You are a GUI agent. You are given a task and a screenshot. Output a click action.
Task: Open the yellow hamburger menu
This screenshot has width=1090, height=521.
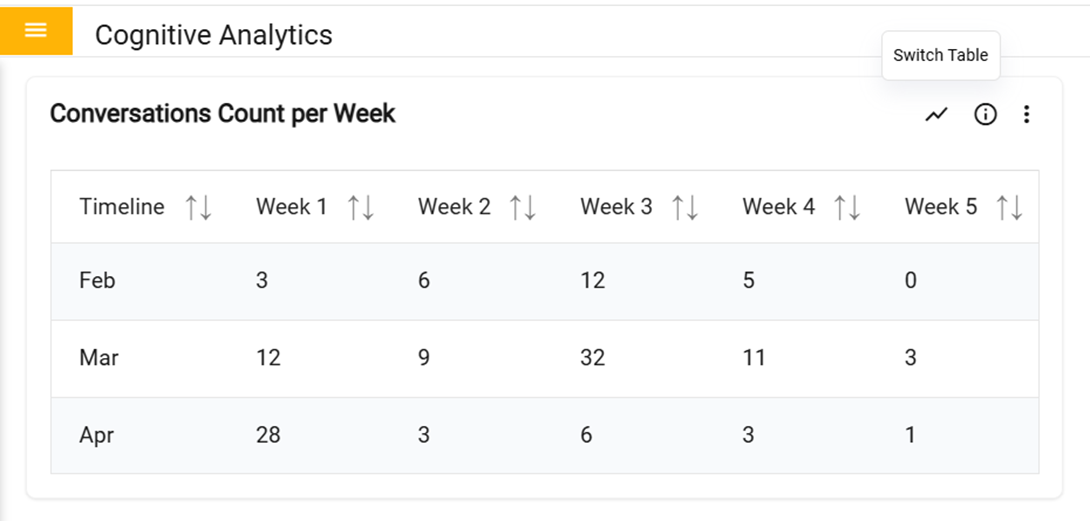(36, 30)
